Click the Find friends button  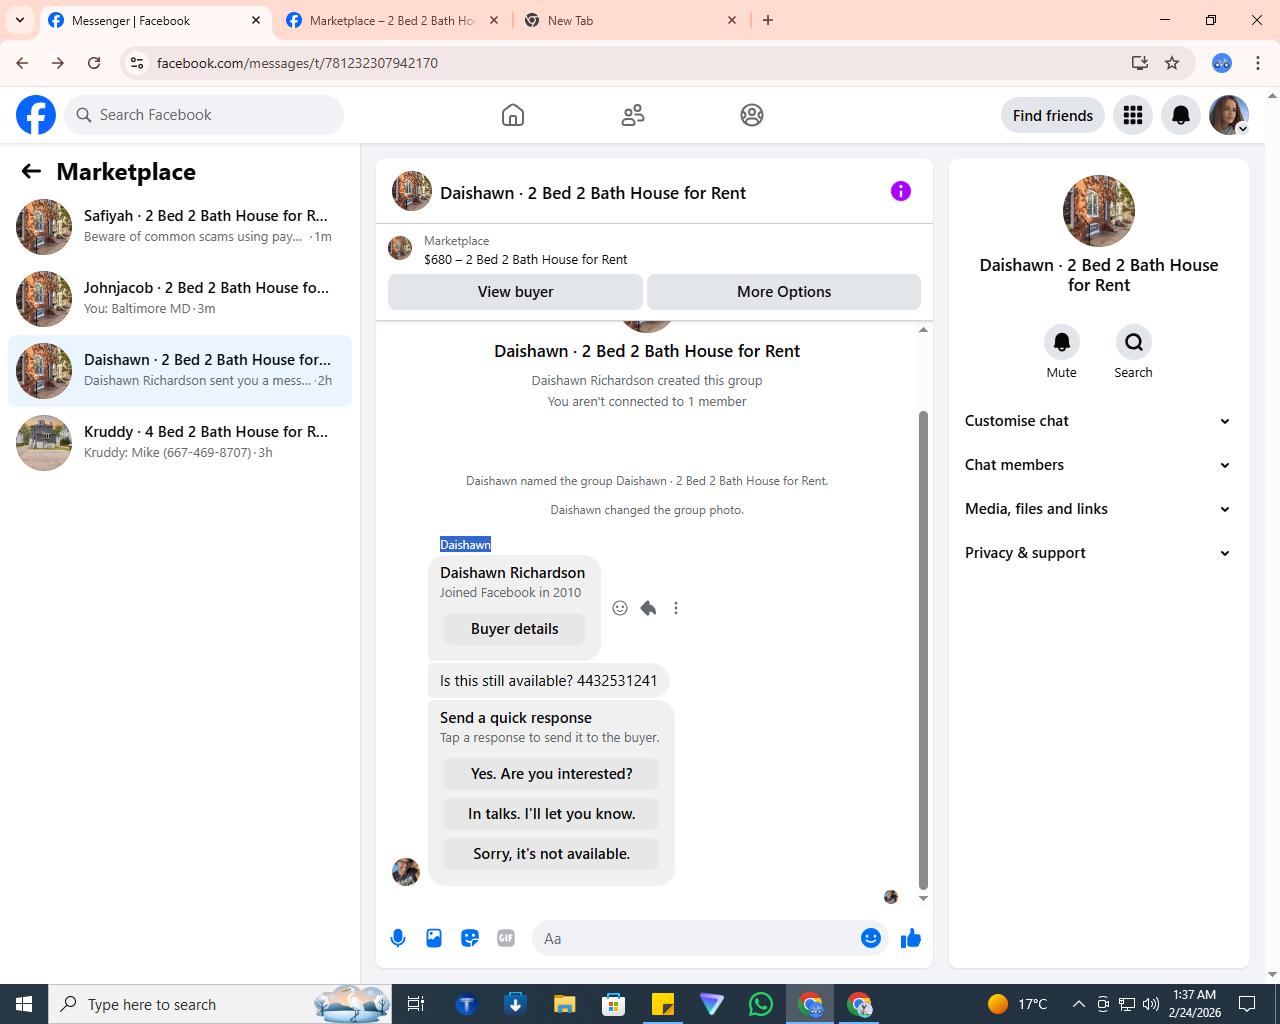(x=1053, y=115)
